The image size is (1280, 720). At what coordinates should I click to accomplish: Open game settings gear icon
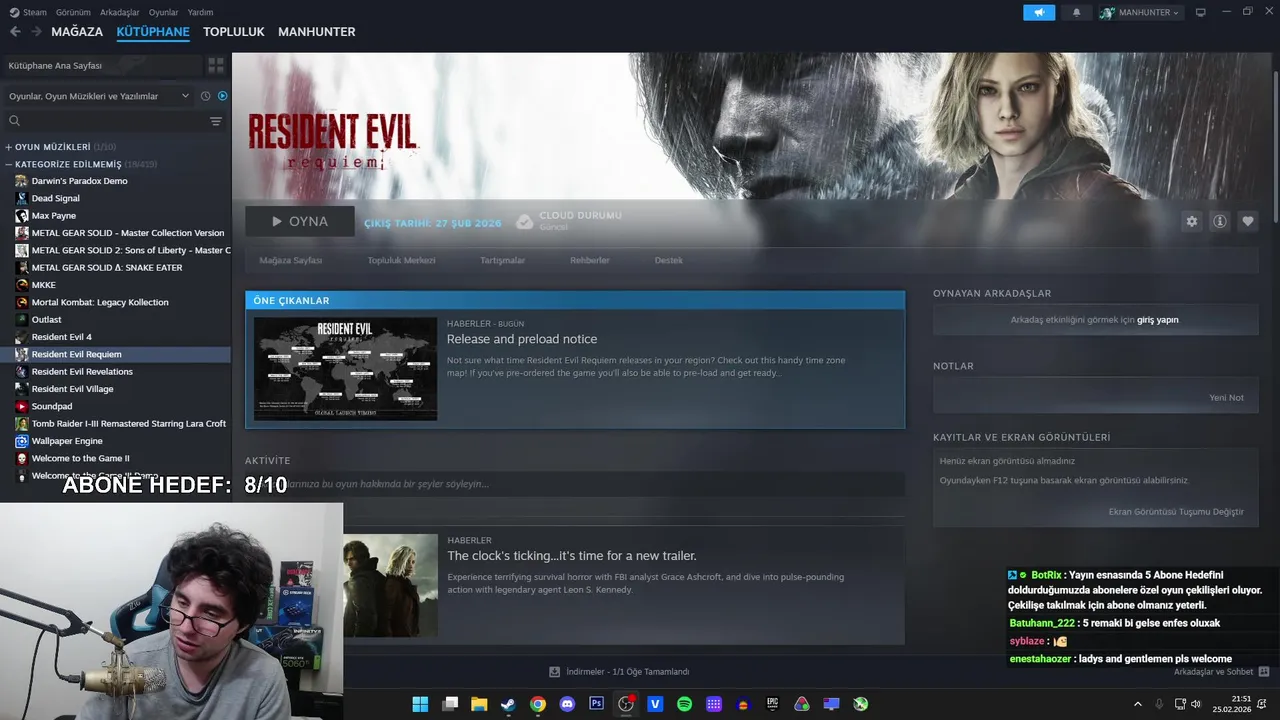1191,222
